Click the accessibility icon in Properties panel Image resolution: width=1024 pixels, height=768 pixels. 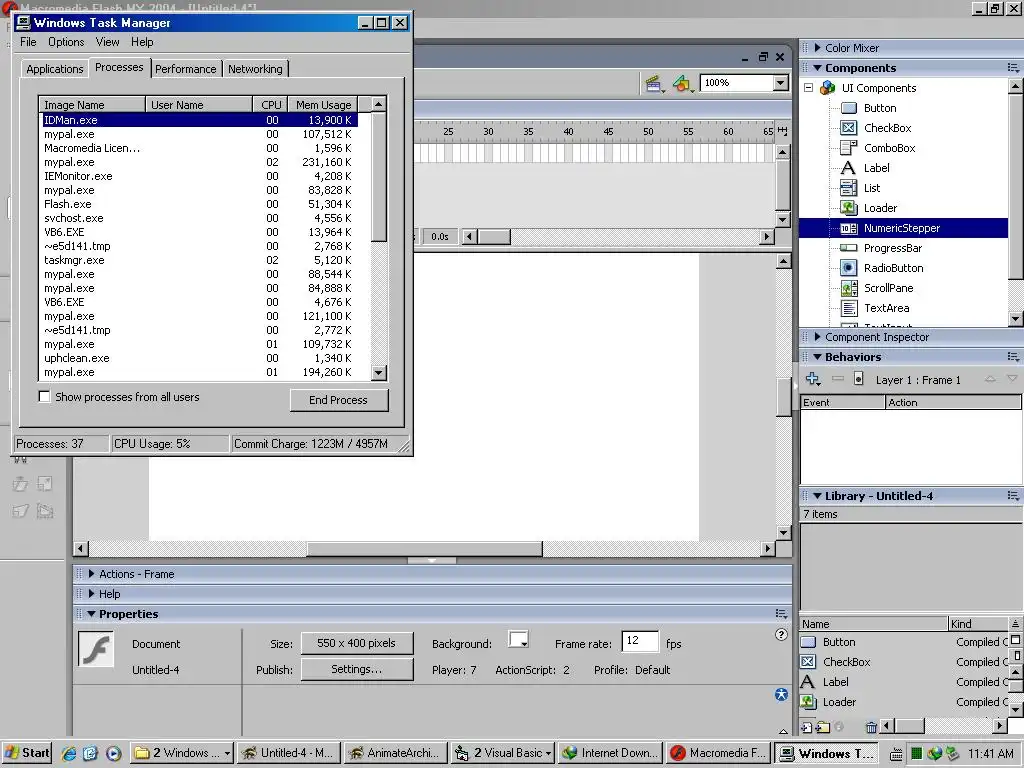click(x=781, y=694)
